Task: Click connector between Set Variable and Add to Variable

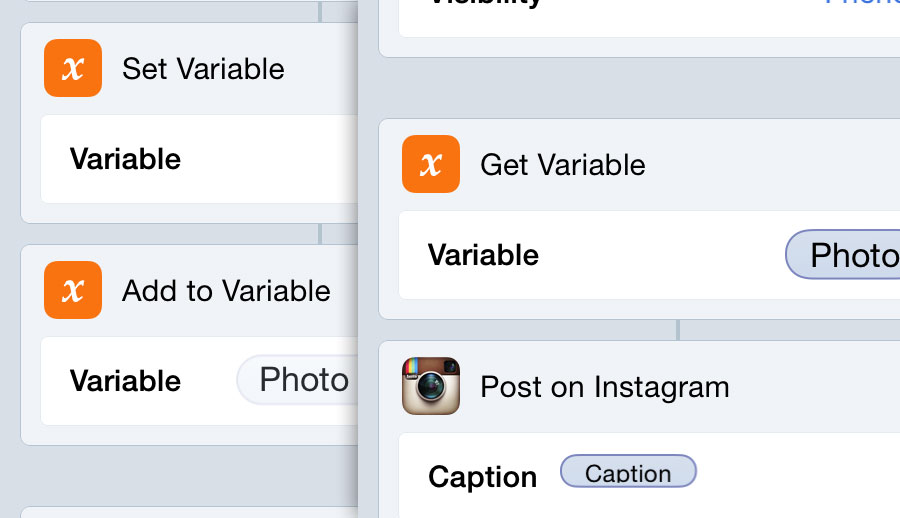Action: (x=320, y=234)
